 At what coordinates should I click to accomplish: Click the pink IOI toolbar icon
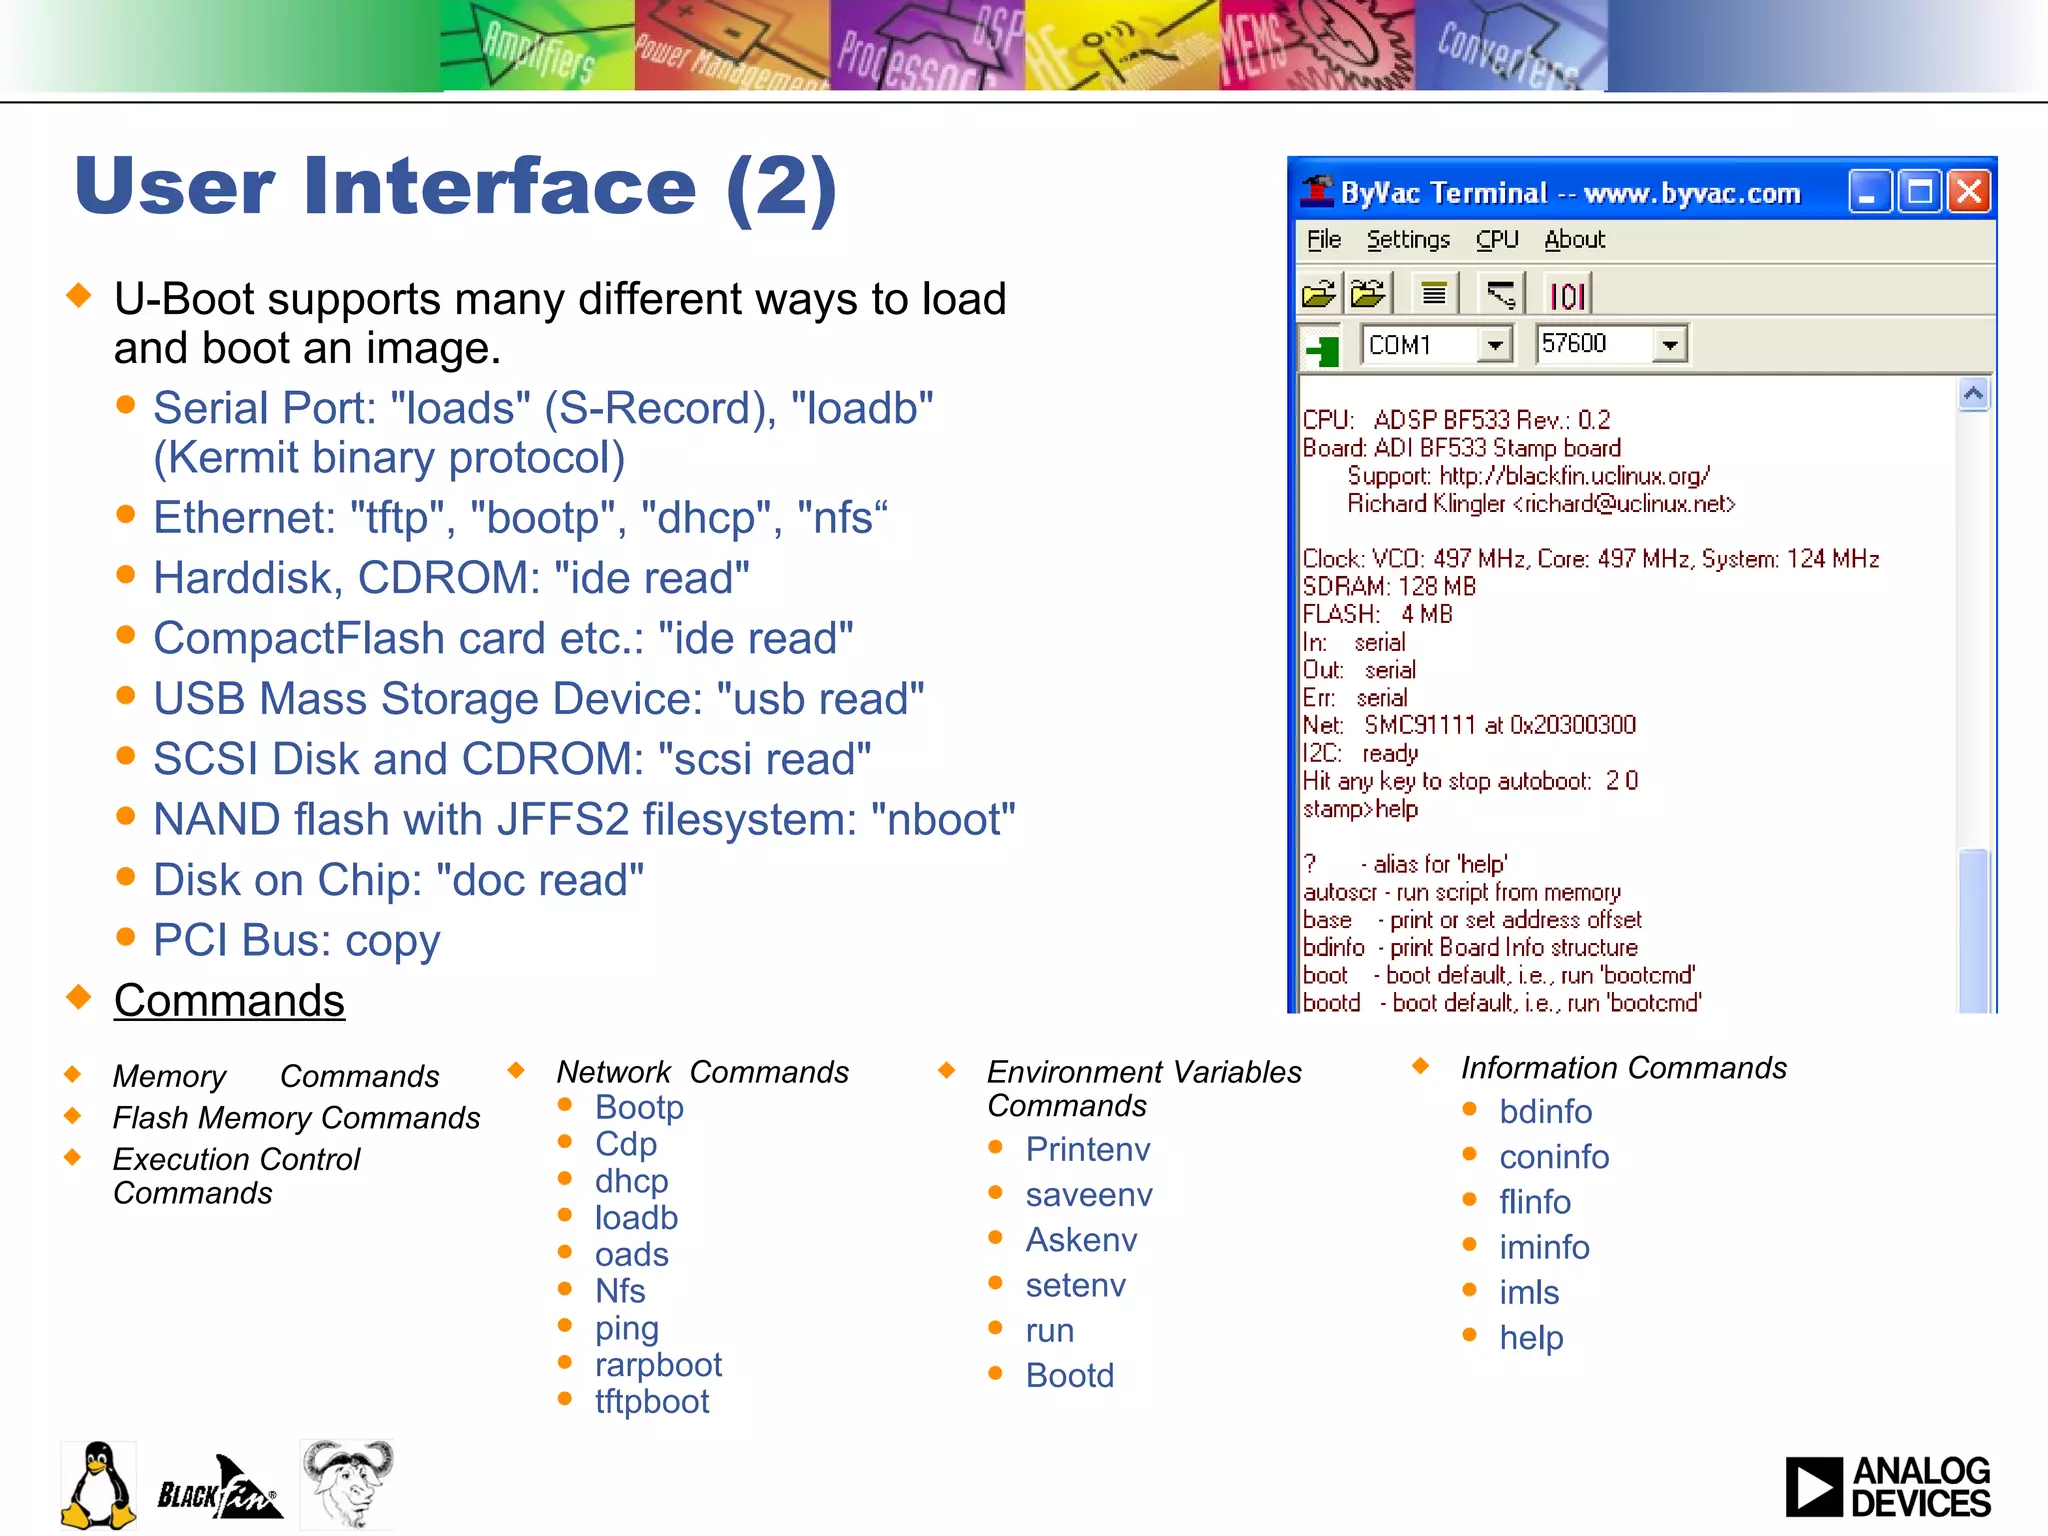click(x=1566, y=296)
